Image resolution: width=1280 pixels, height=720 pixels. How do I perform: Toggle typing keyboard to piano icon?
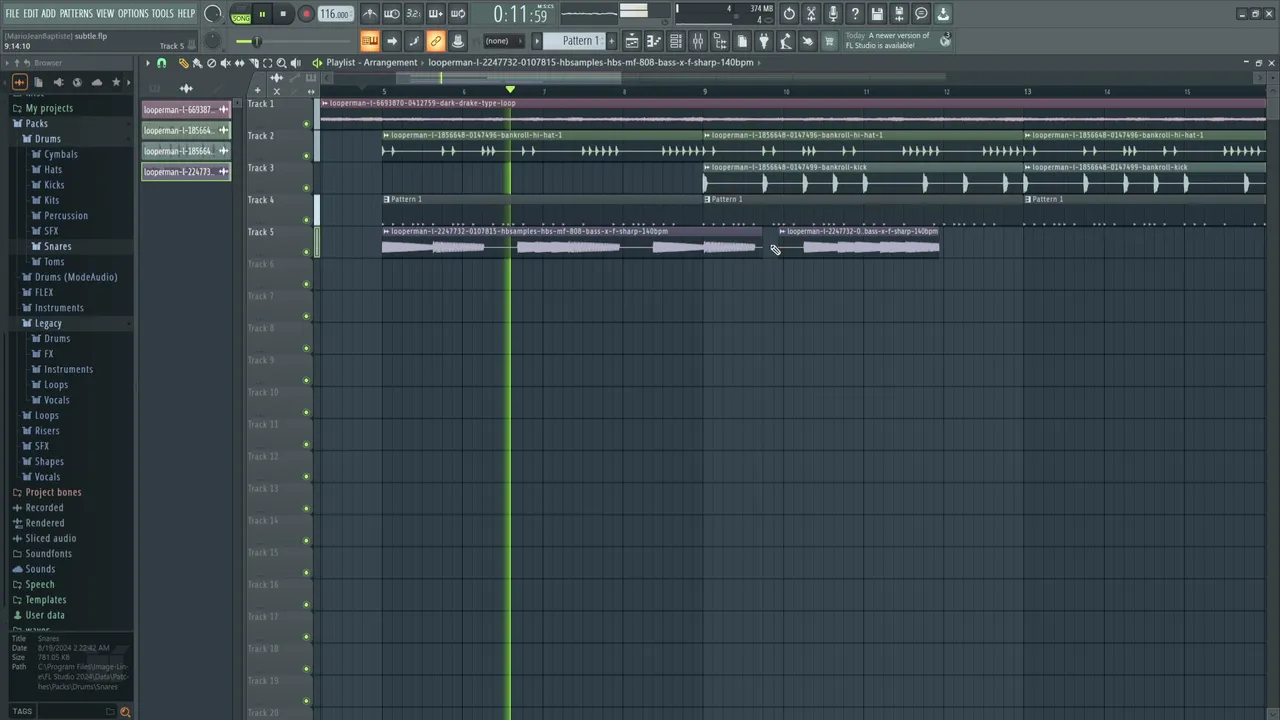370,41
